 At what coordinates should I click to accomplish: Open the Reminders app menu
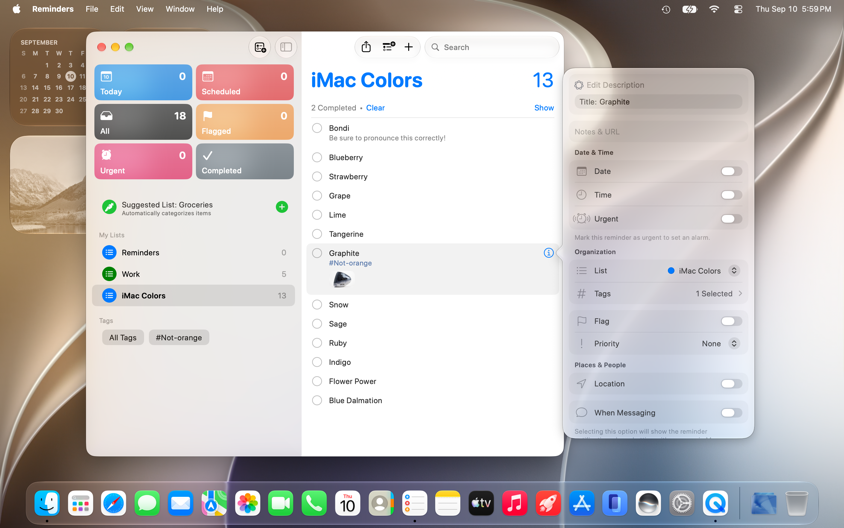click(53, 9)
